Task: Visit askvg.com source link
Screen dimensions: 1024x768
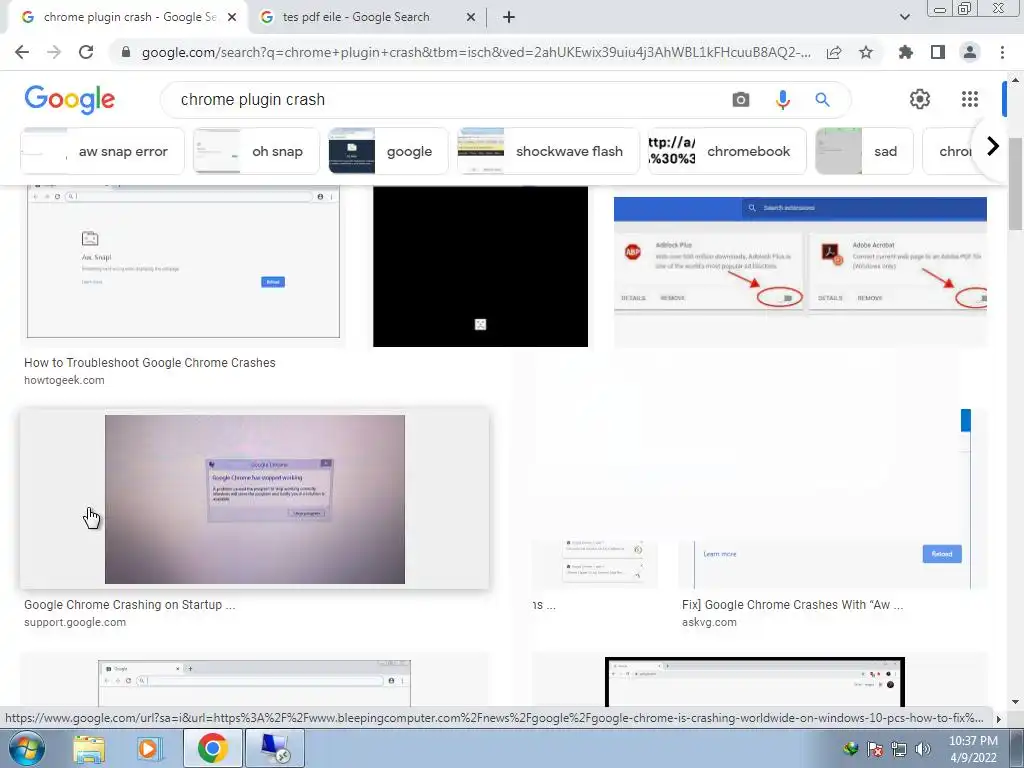Action: pos(709,622)
